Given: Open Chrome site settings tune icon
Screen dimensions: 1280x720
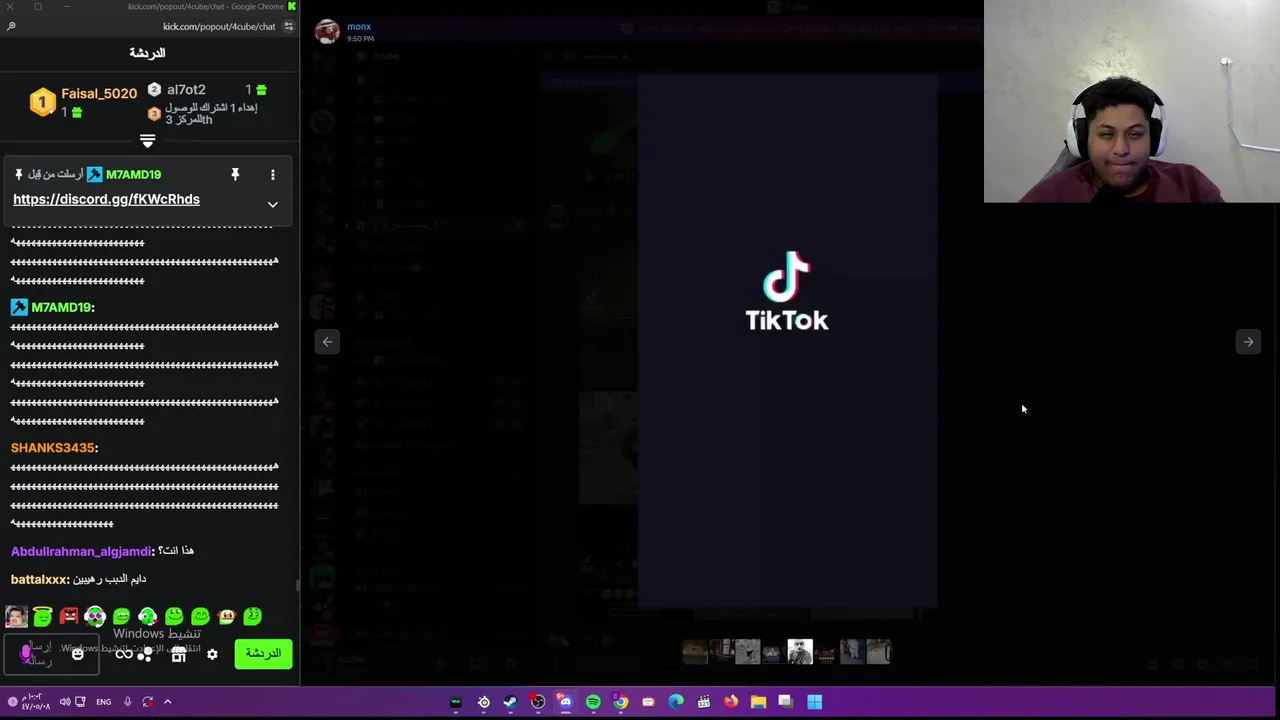Looking at the screenshot, I should tap(289, 26).
